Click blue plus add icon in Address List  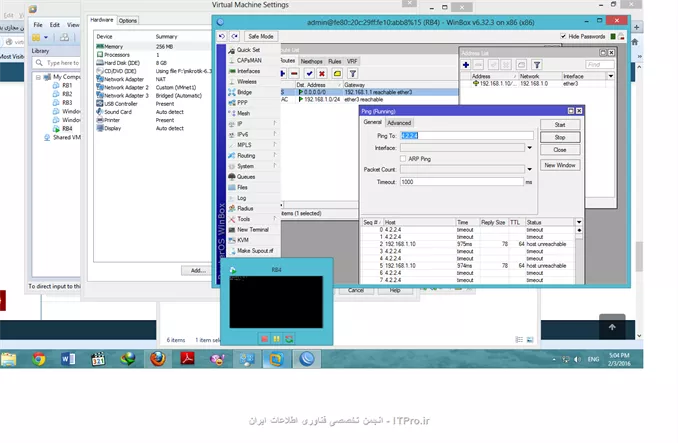(x=466, y=65)
